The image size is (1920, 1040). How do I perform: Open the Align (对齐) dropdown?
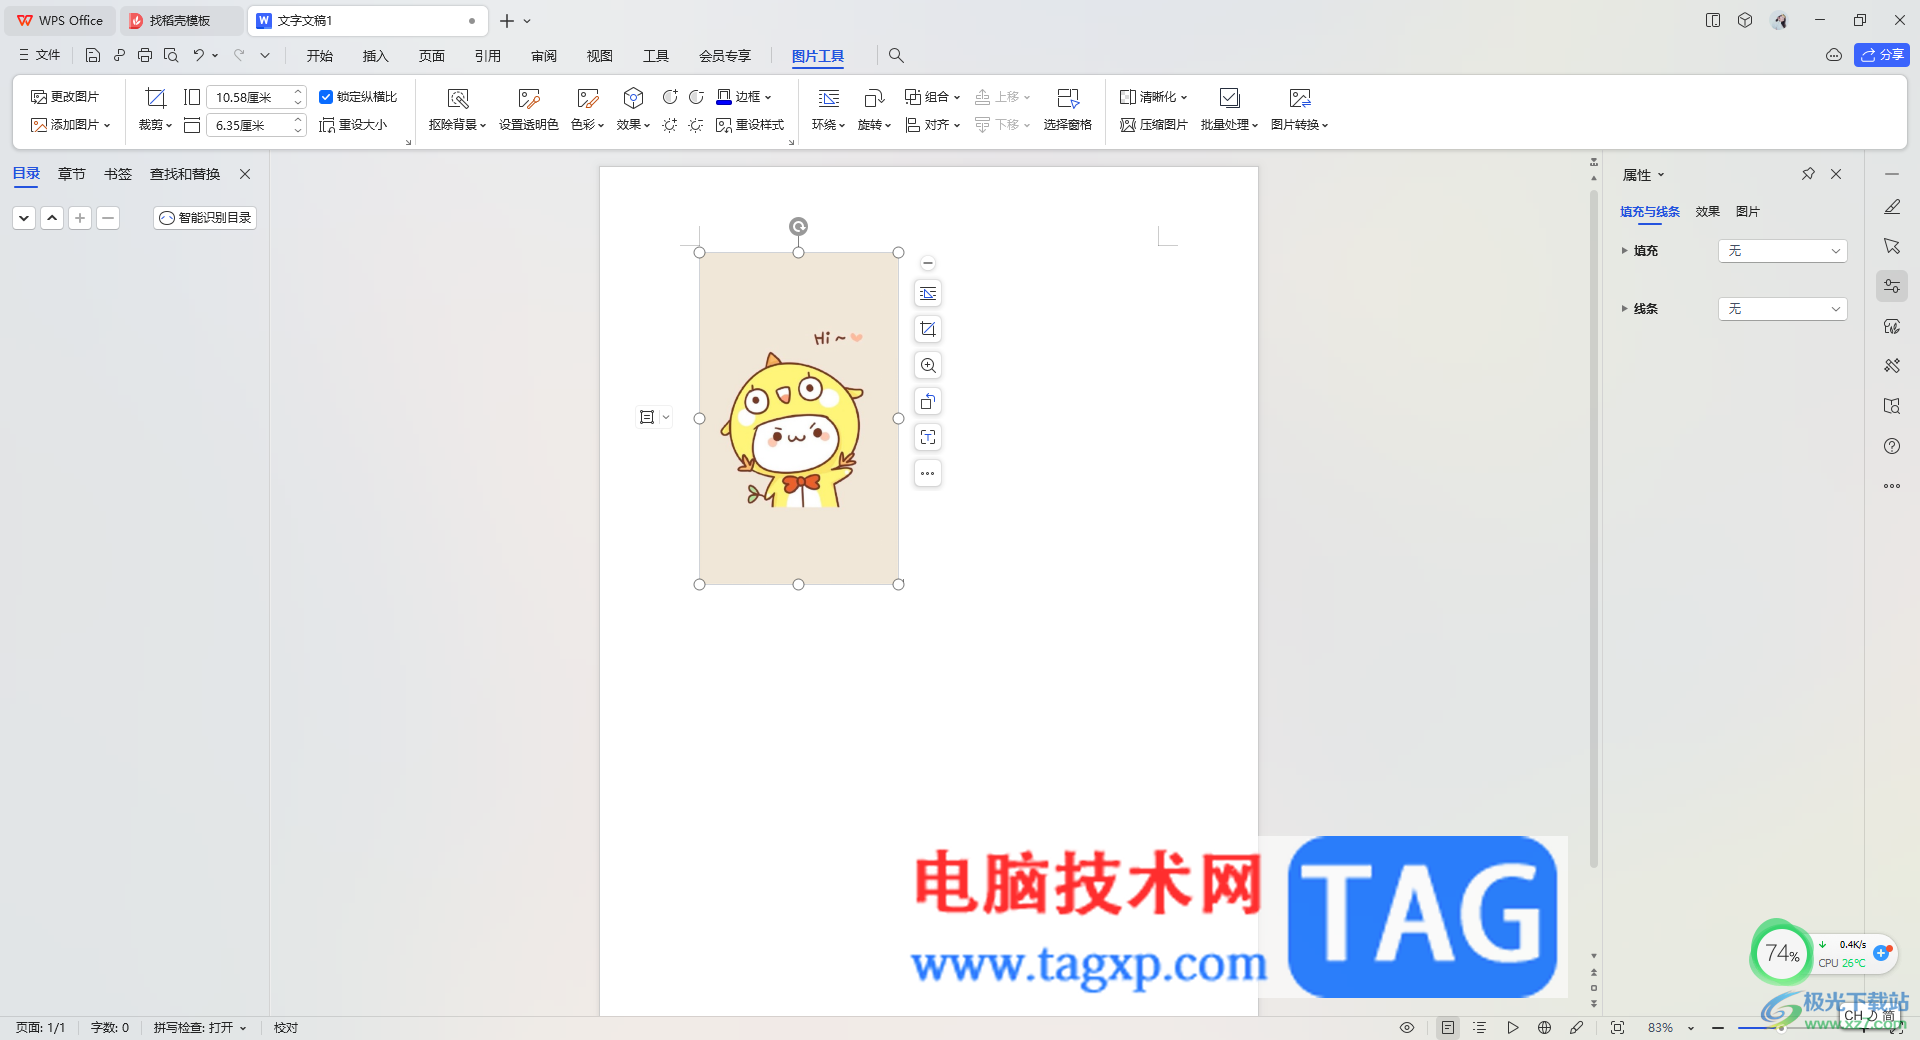click(933, 125)
